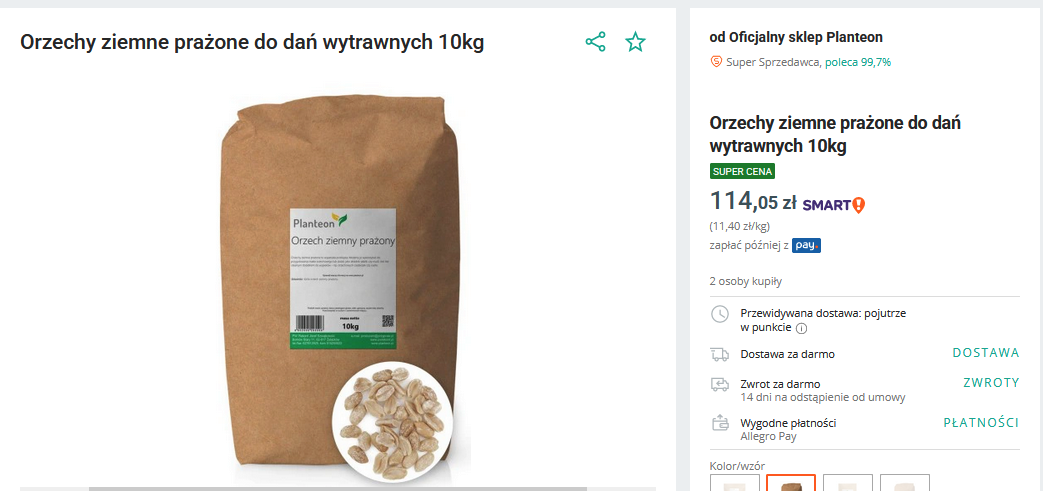This screenshot has height=491, width=1043.
Task: Click the payments wallet icon
Action: pyautogui.click(x=720, y=422)
